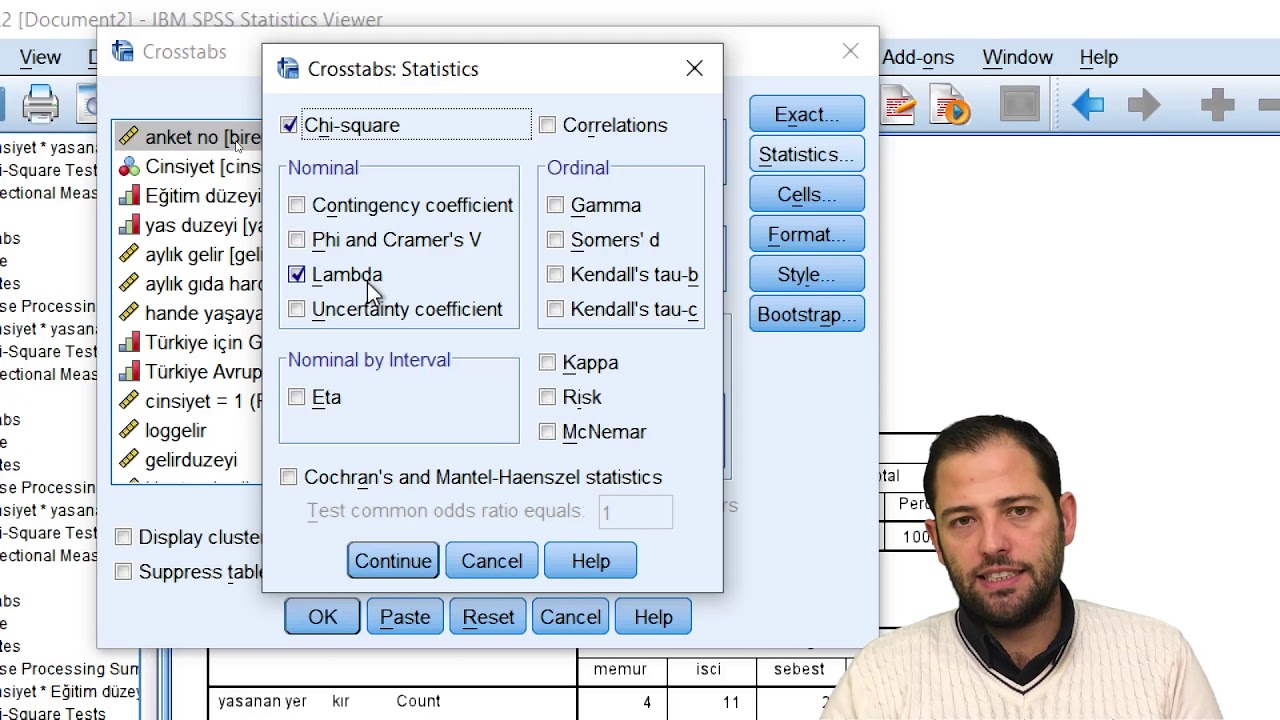Check the Gamma ordinal option
The width and height of the screenshot is (1280, 720).
coord(555,205)
